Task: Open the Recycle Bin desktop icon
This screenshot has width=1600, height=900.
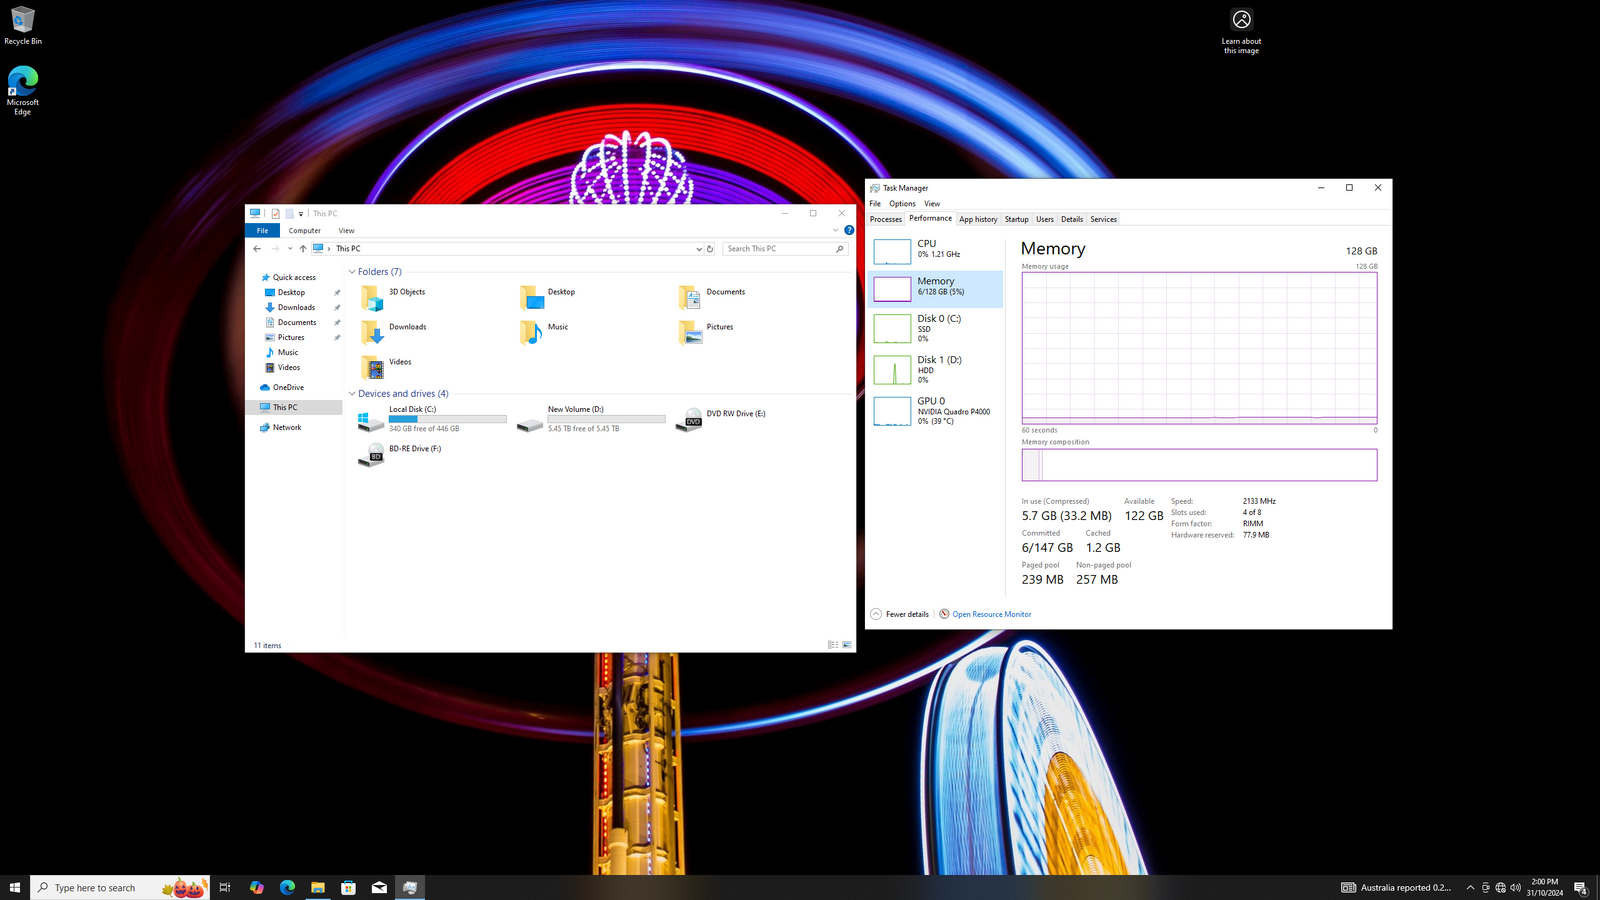Action: (22, 26)
